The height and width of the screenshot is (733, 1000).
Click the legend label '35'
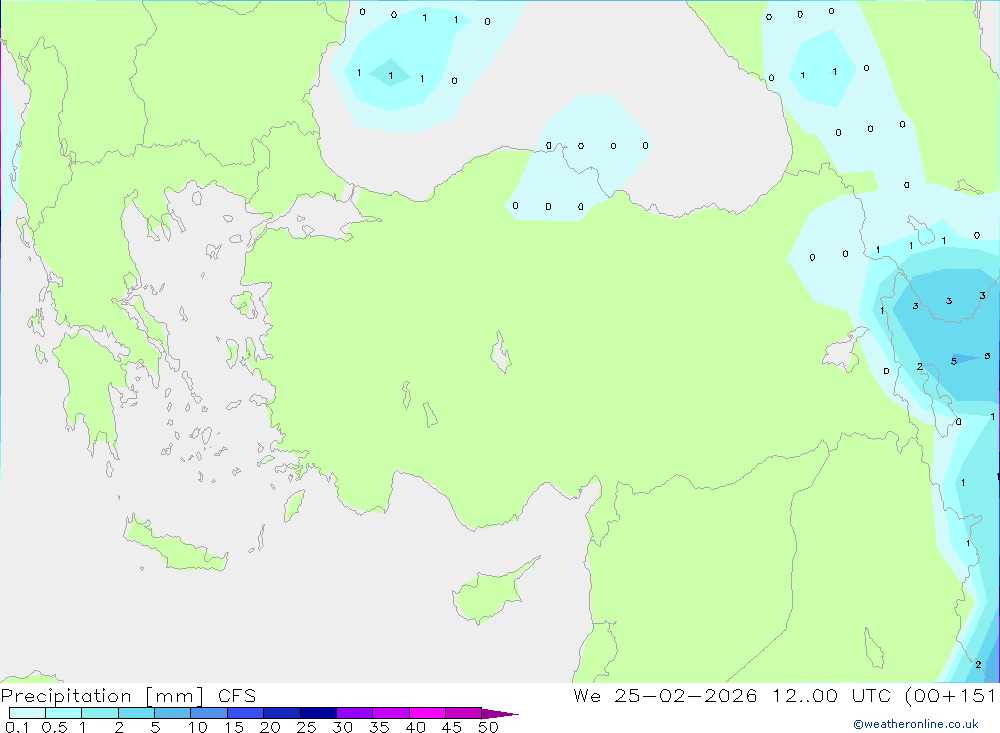pos(379,727)
